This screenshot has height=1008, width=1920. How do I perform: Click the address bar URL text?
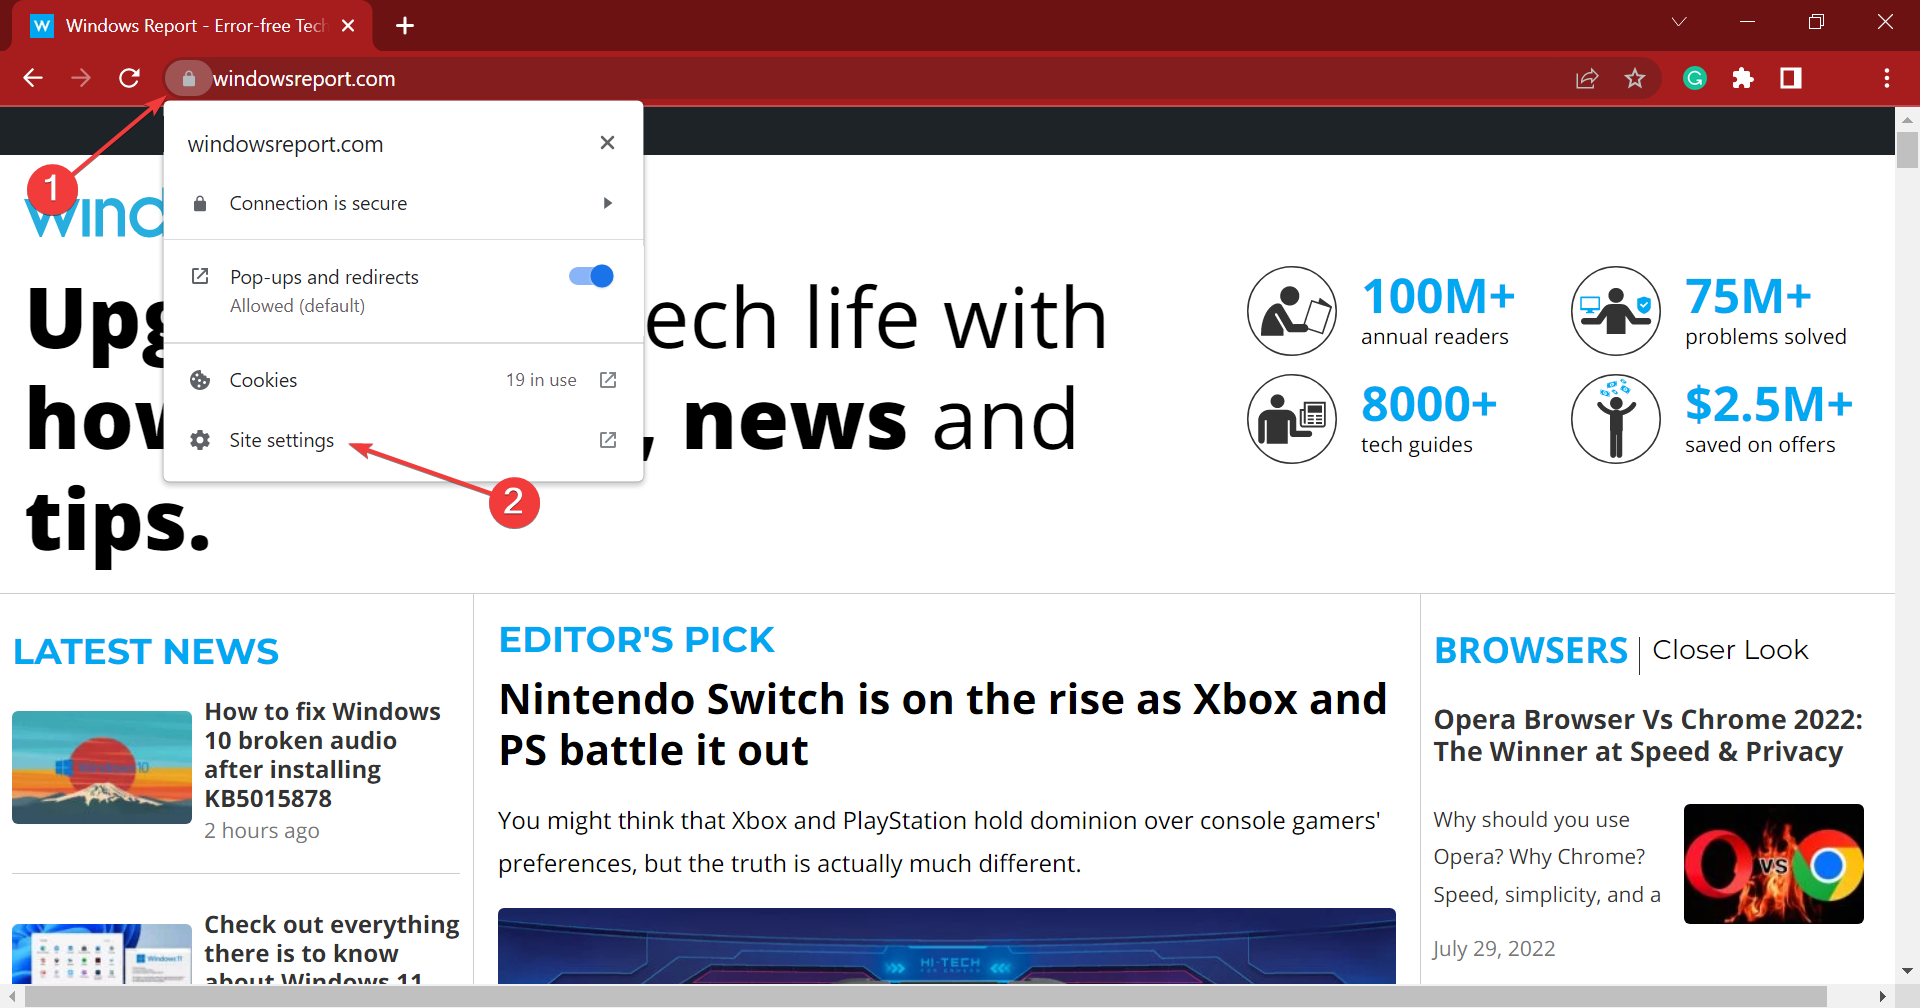click(x=304, y=78)
